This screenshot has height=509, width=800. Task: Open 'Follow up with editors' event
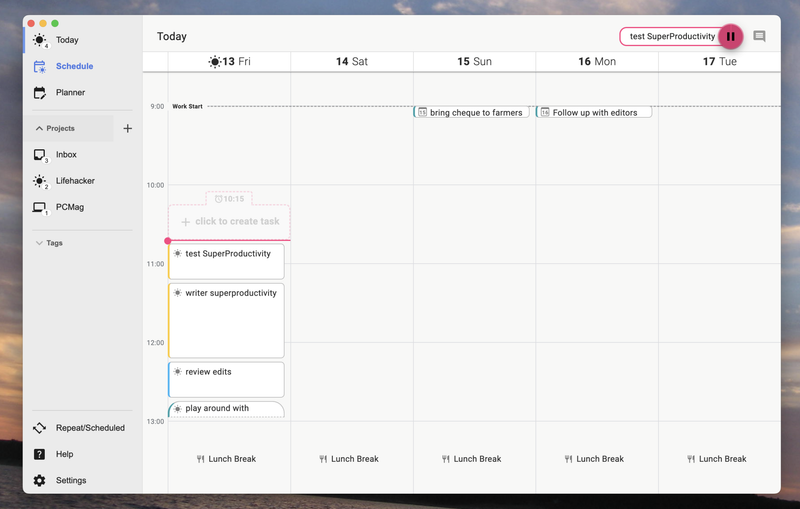pyautogui.click(x=594, y=112)
